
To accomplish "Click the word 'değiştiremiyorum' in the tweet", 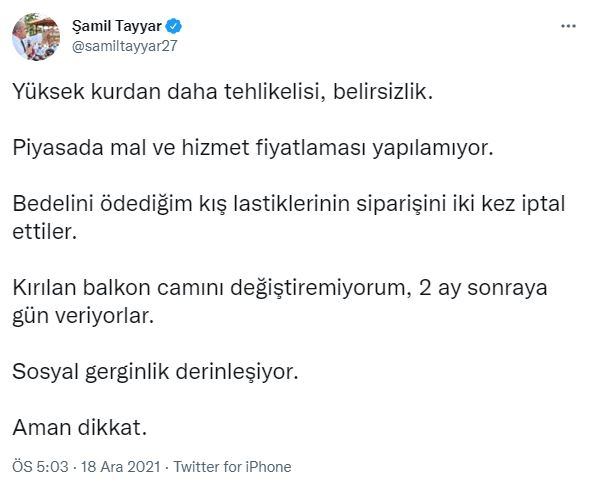I will tap(321, 289).
